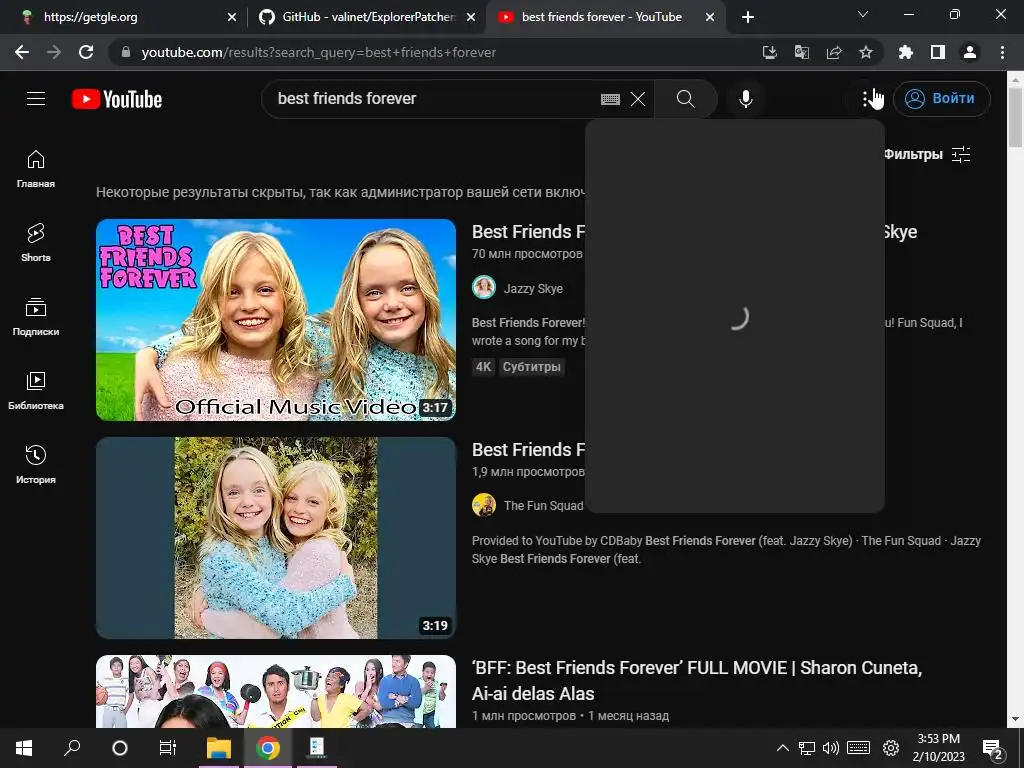Toggle the browser side panel
This screenshot has height=768, width=1024.
coord(938,52)
